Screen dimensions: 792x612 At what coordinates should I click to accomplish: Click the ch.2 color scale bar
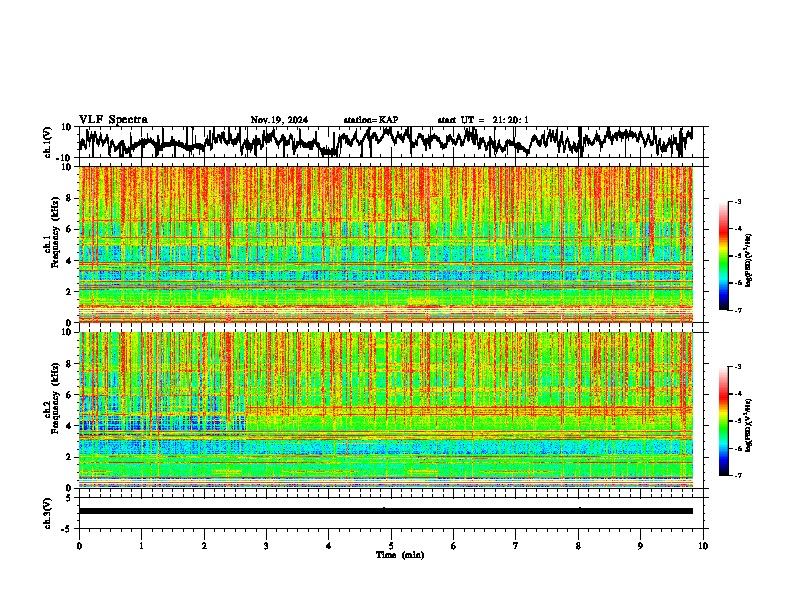pyautogui.click(x=723, y=421)
